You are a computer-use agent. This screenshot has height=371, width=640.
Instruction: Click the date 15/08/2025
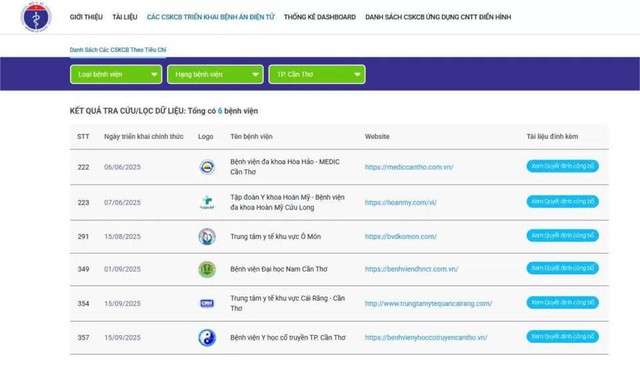(122, 236)
